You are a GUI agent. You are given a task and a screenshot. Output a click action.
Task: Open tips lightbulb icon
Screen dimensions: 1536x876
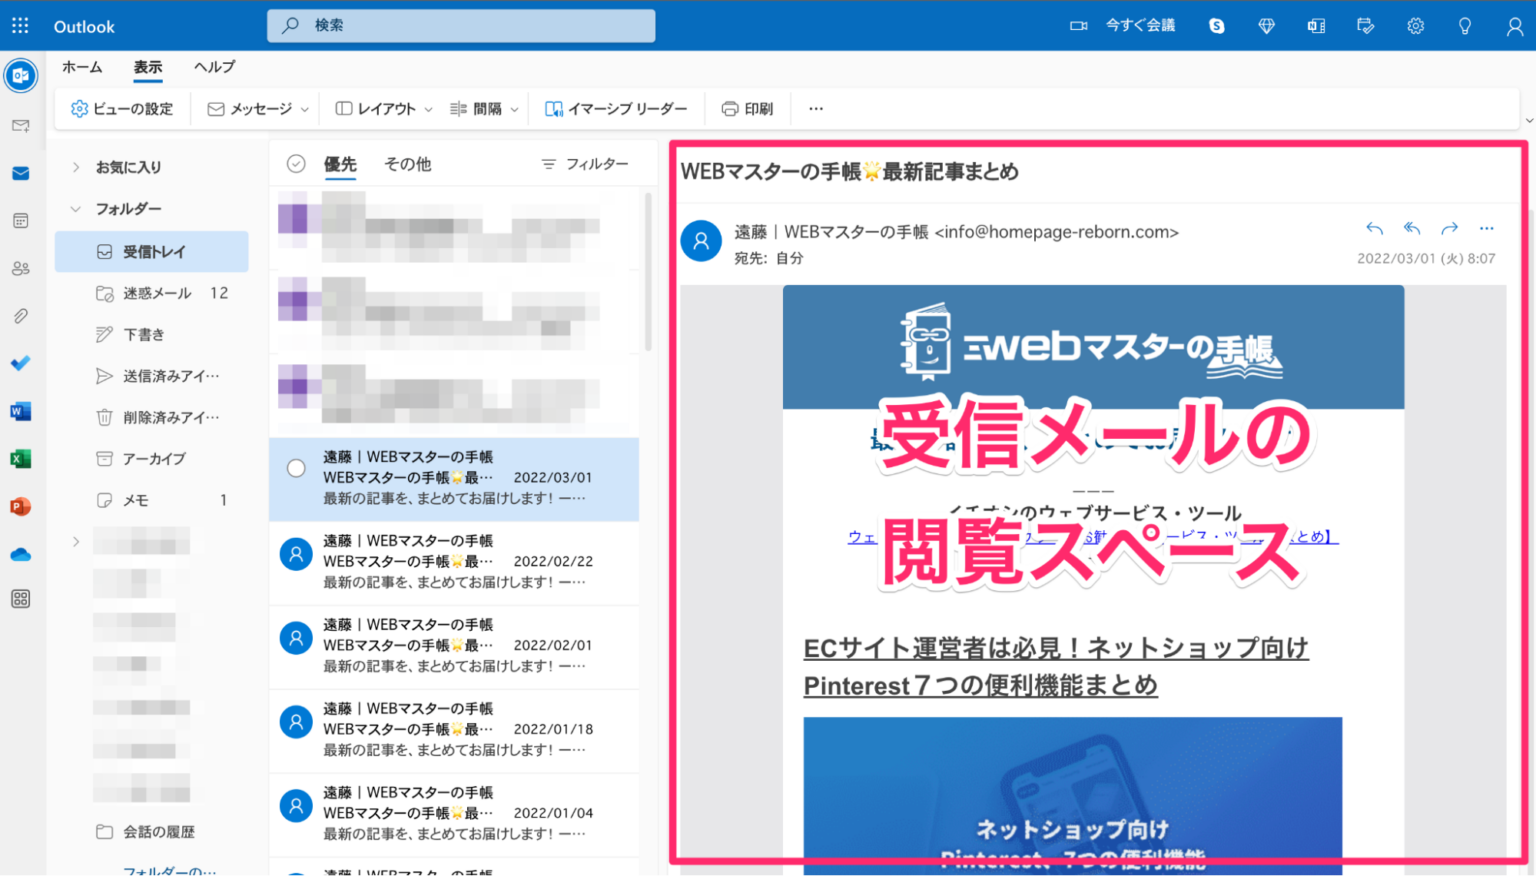[1465, 26]
